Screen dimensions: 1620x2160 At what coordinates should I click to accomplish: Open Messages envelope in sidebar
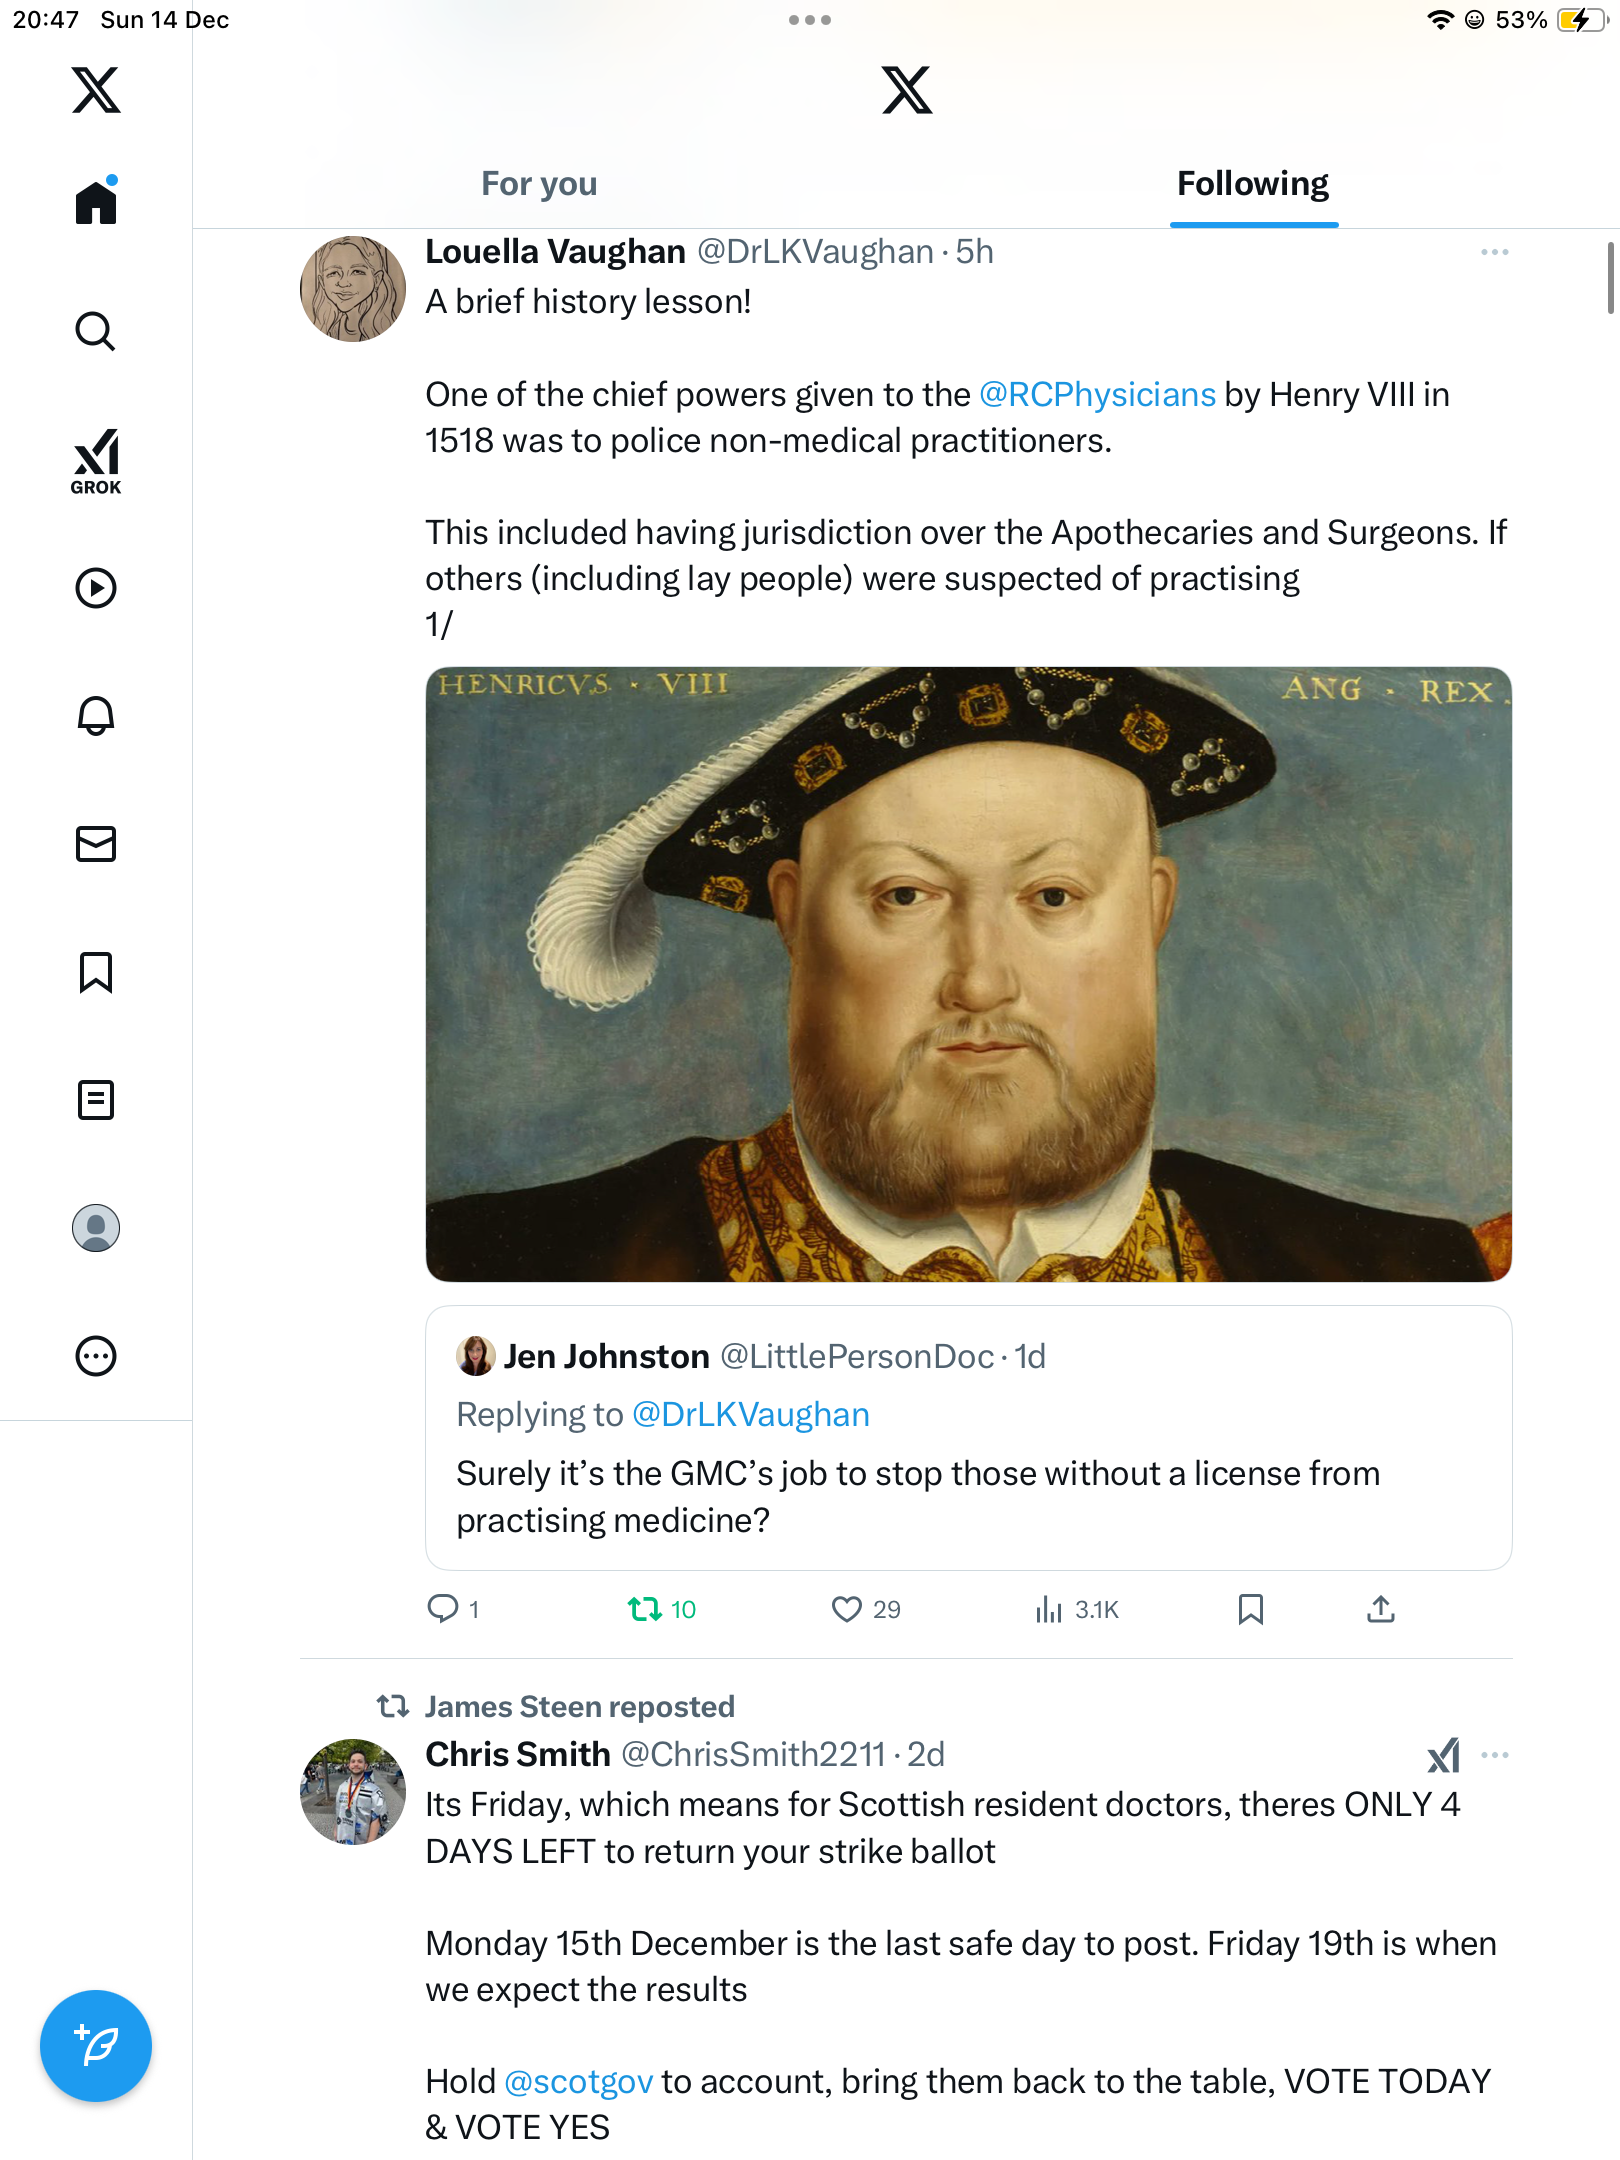click(x=96, y=844)
